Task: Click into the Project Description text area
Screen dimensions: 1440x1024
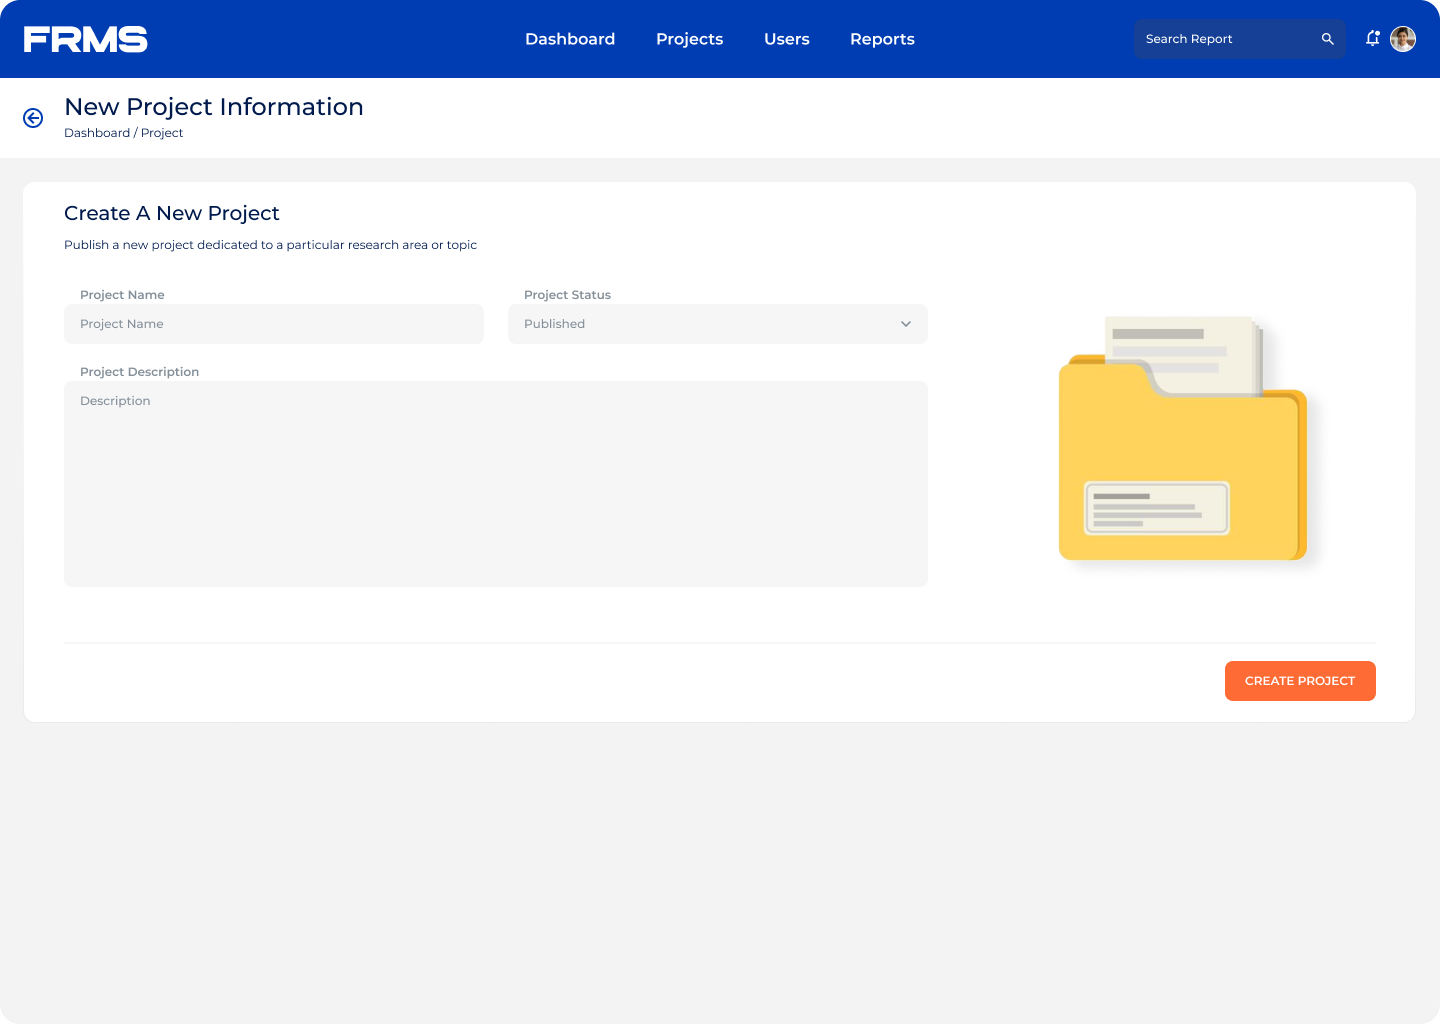Action: (x=495, y=484)
